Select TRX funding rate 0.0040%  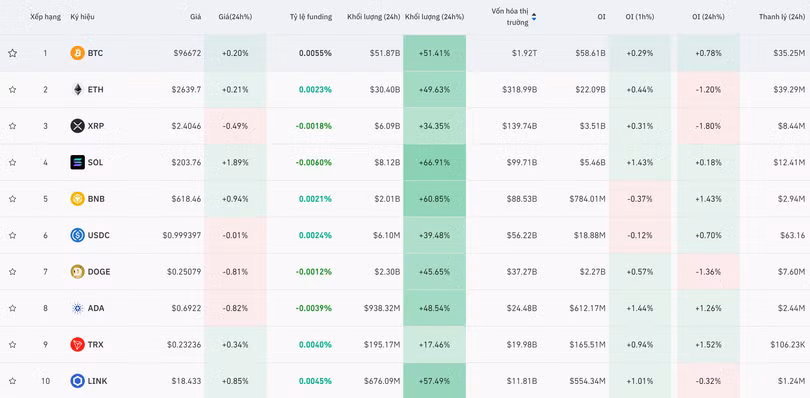coord(315,345)
